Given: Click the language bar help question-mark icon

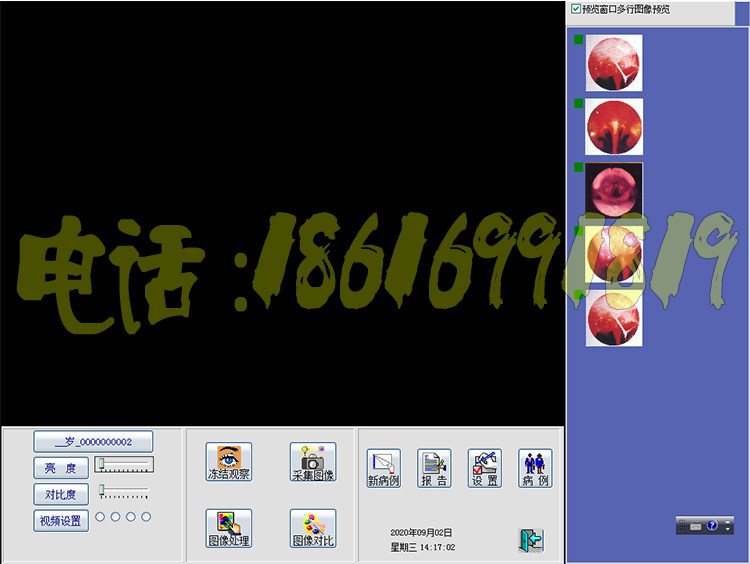Looking at the screenshot, I should coord(712,525).
